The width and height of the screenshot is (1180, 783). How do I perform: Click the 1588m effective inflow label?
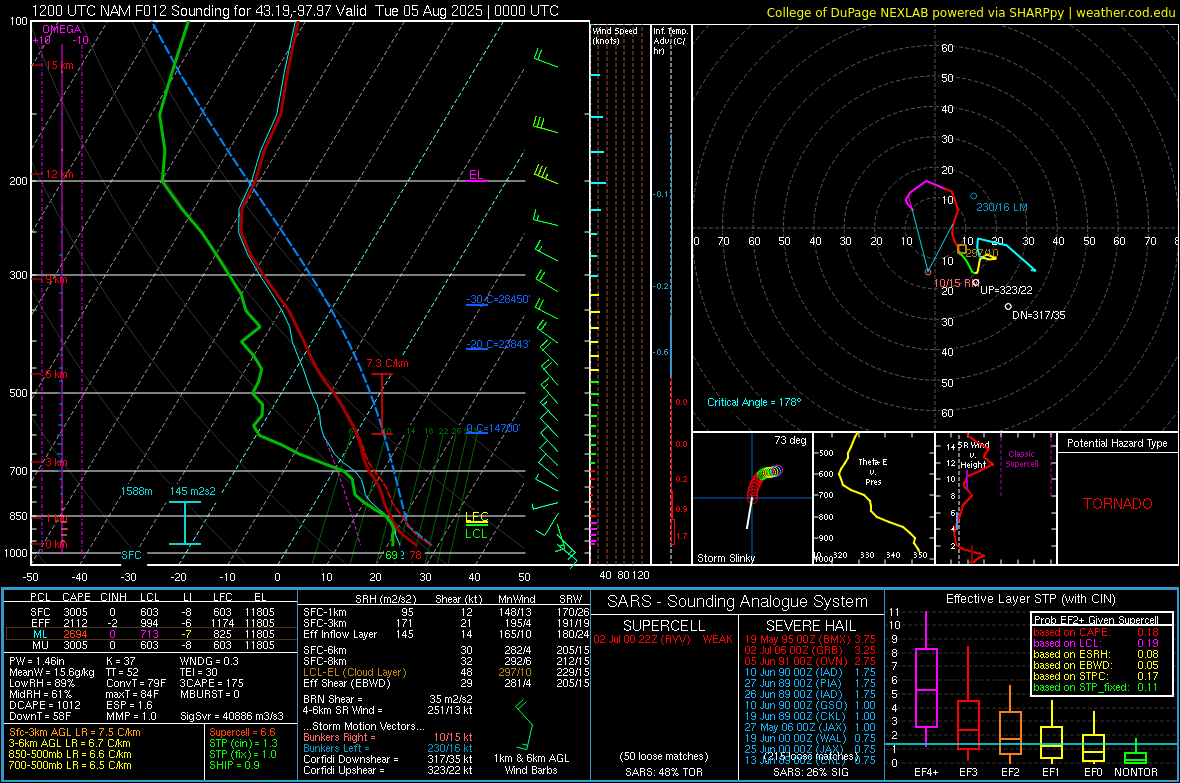pyautogui.click(x=136, y=492)
